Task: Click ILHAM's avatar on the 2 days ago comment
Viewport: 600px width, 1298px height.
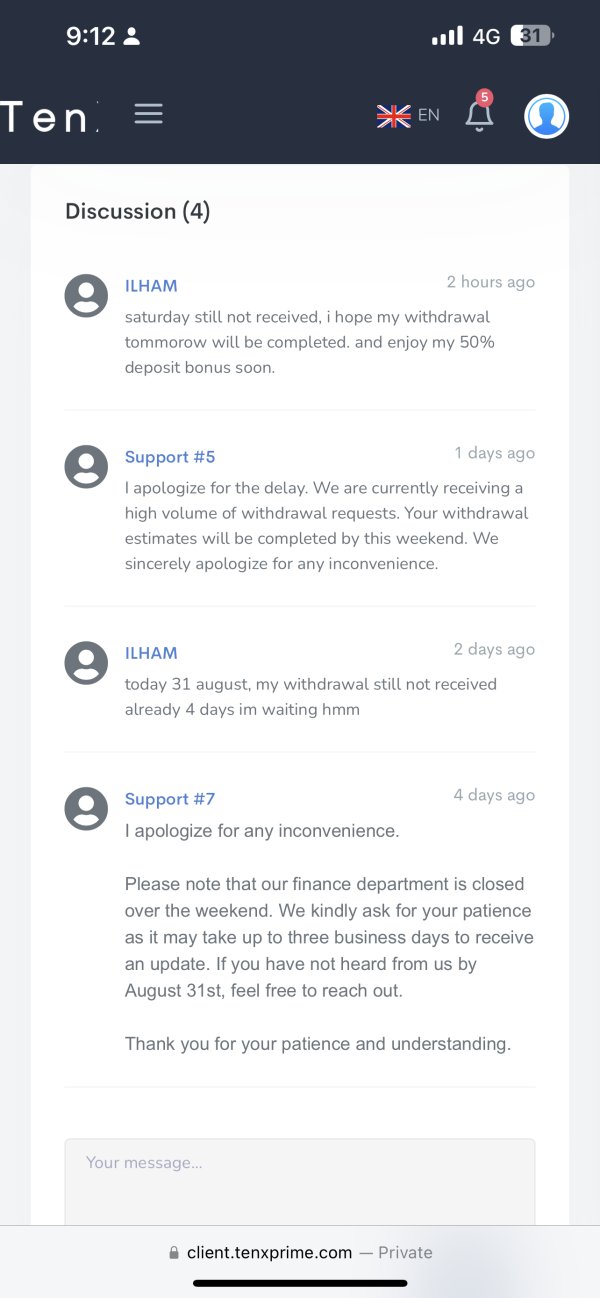Action: coord(86,663)
